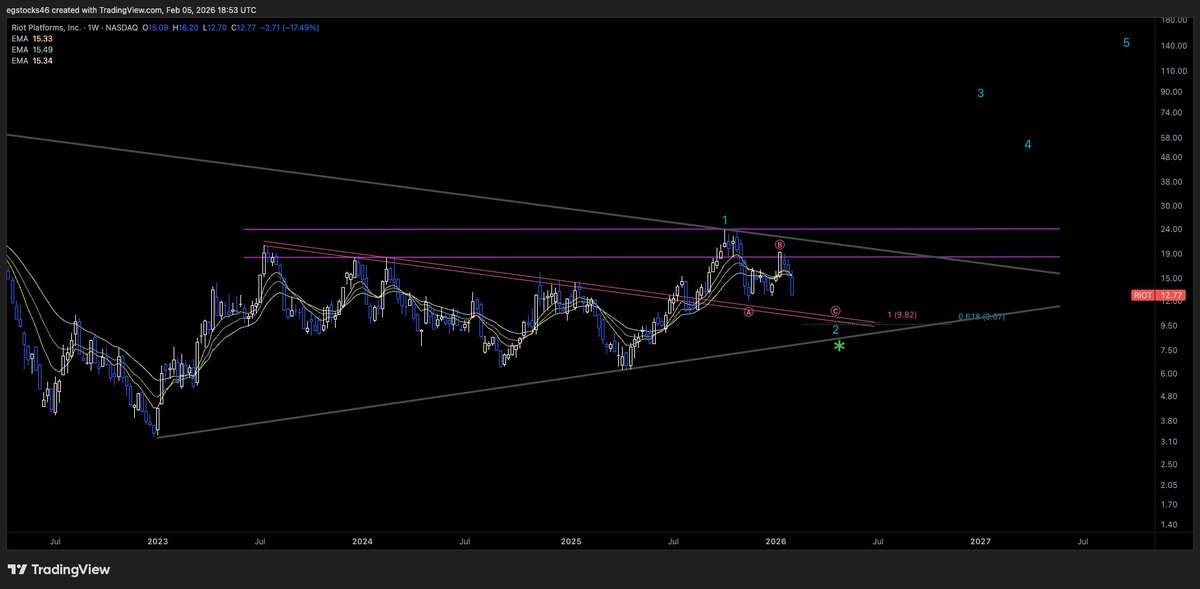
Task: Click the 2025 label on the time axis
Action: point(570,541)
